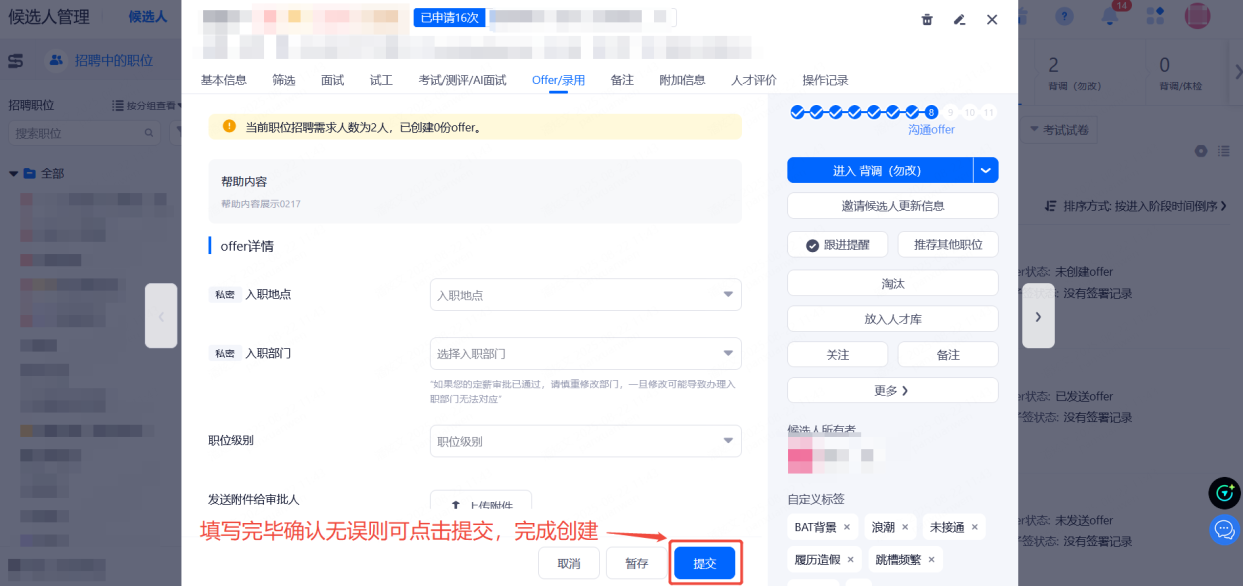Toggle the 关注 follow button
Screen dimensions: 1243x586
(x=837, y=355)
